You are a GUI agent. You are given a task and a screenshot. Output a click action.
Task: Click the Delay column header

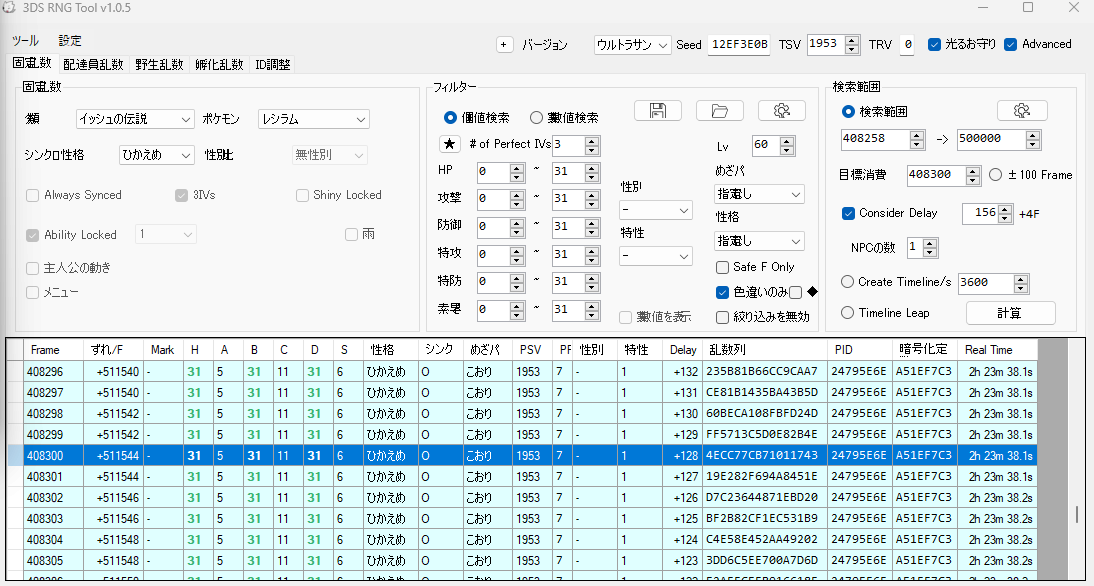point(683,350)
